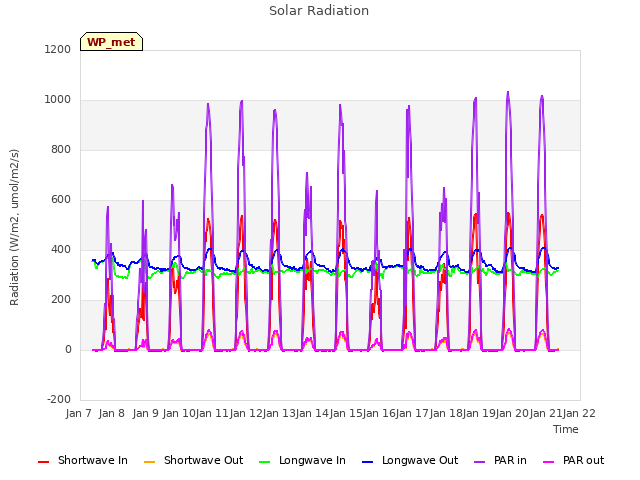Click the blue Longwave Out color marker
640x480 pixels.
[367, 462]
